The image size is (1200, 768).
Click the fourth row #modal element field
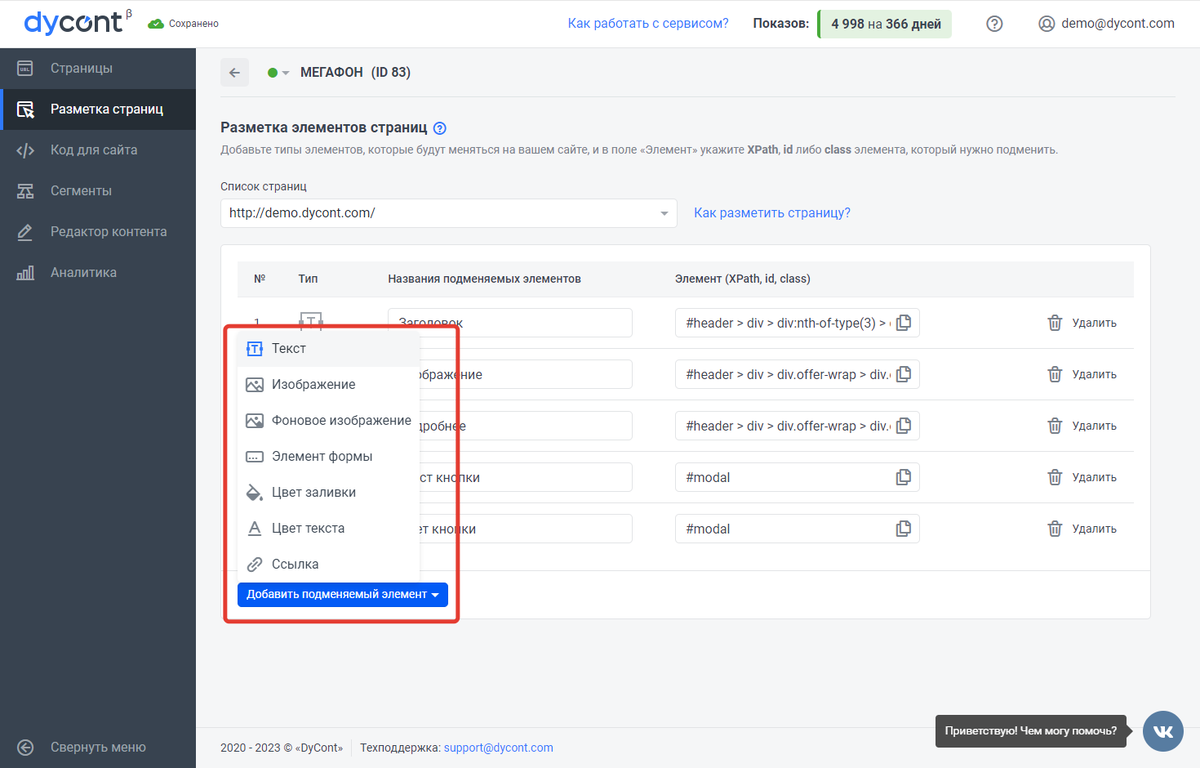pos(785,477)
